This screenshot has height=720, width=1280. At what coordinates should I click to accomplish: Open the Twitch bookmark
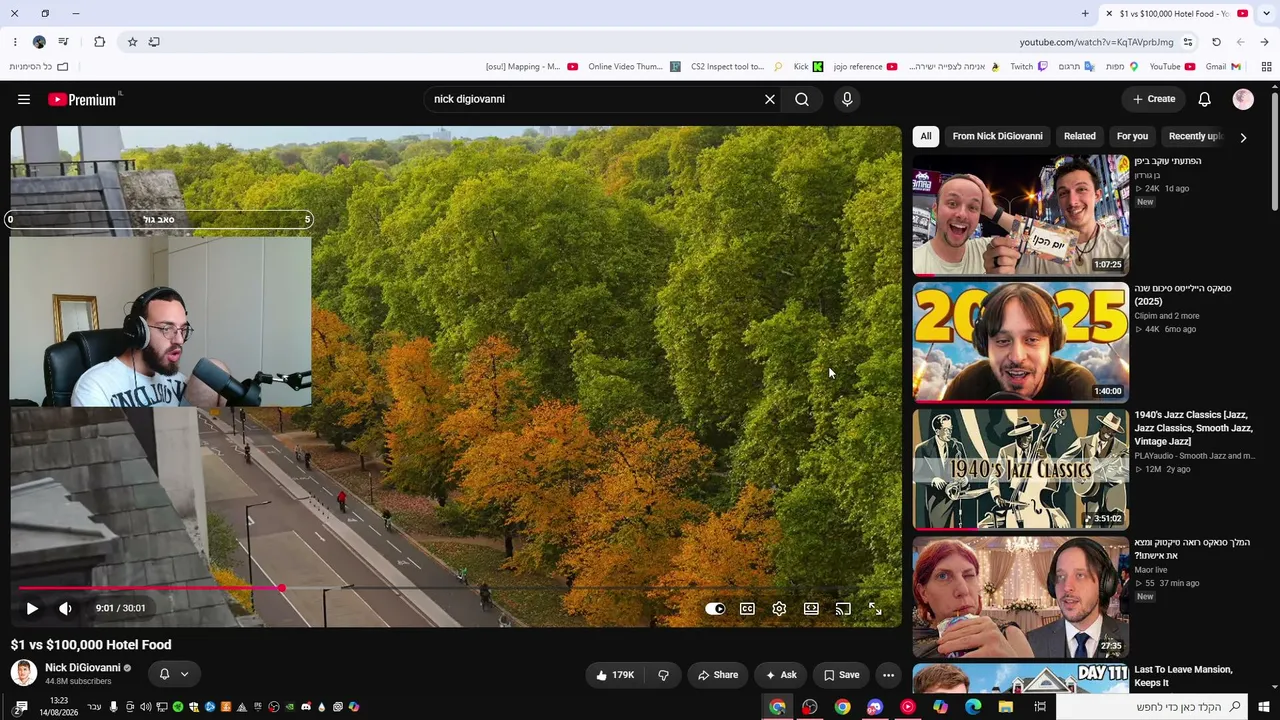(1029, 67)
